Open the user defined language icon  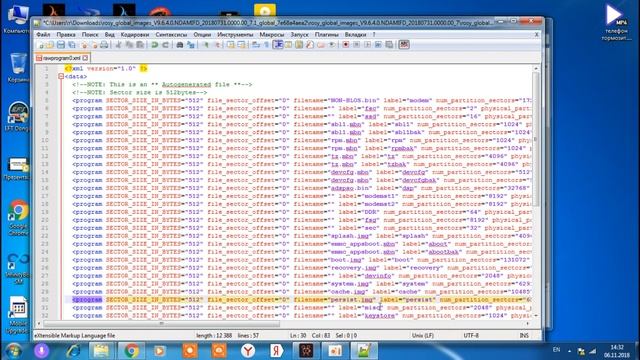tap(289, 45)
